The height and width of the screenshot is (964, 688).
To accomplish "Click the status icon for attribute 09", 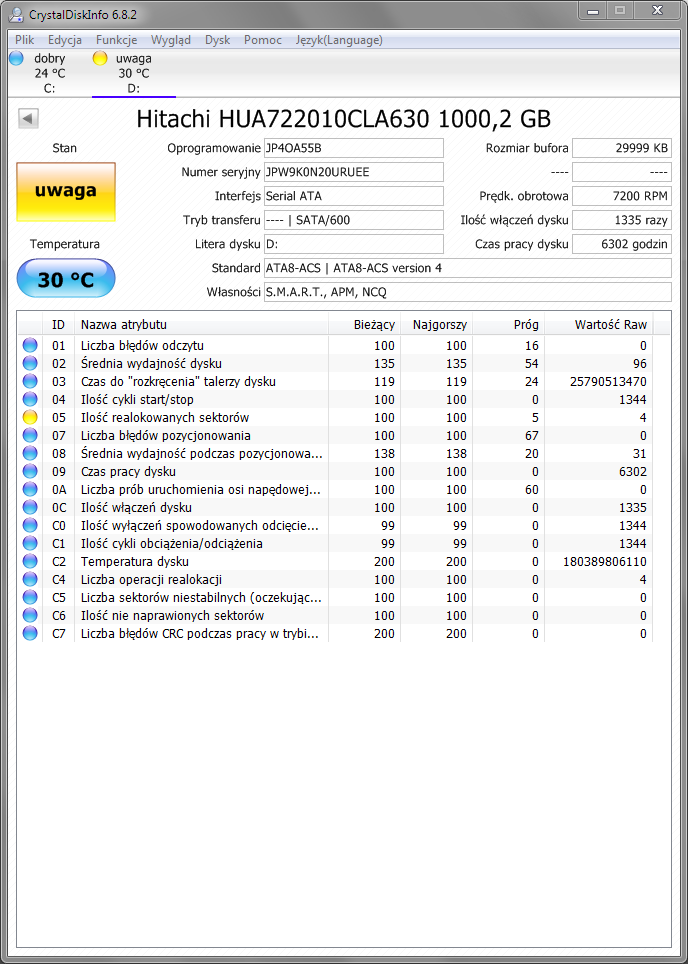I will pos(30,472).
